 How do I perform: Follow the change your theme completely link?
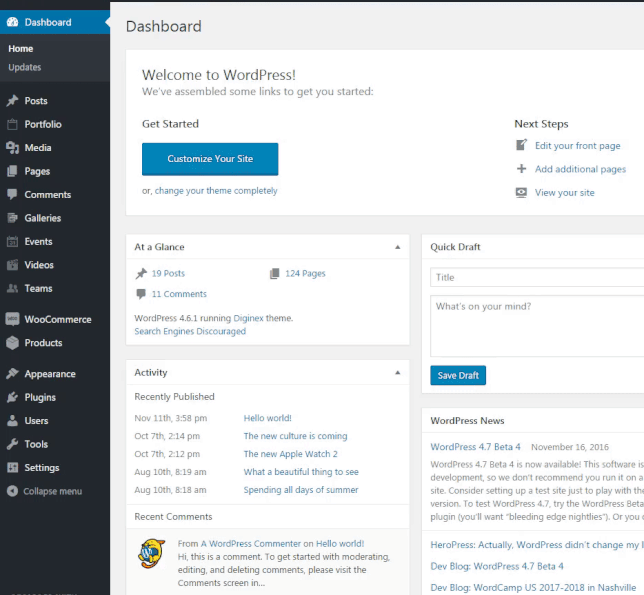click(x=216, y=191)
